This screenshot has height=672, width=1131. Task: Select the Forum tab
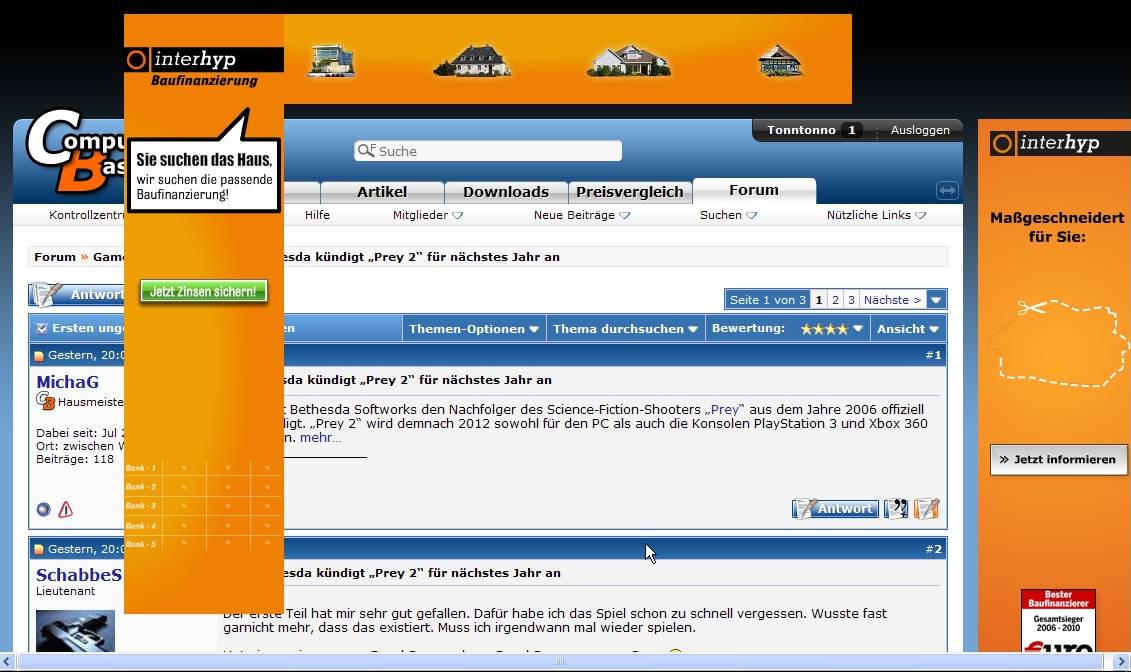pyautogui.click(x=754, y=190)
